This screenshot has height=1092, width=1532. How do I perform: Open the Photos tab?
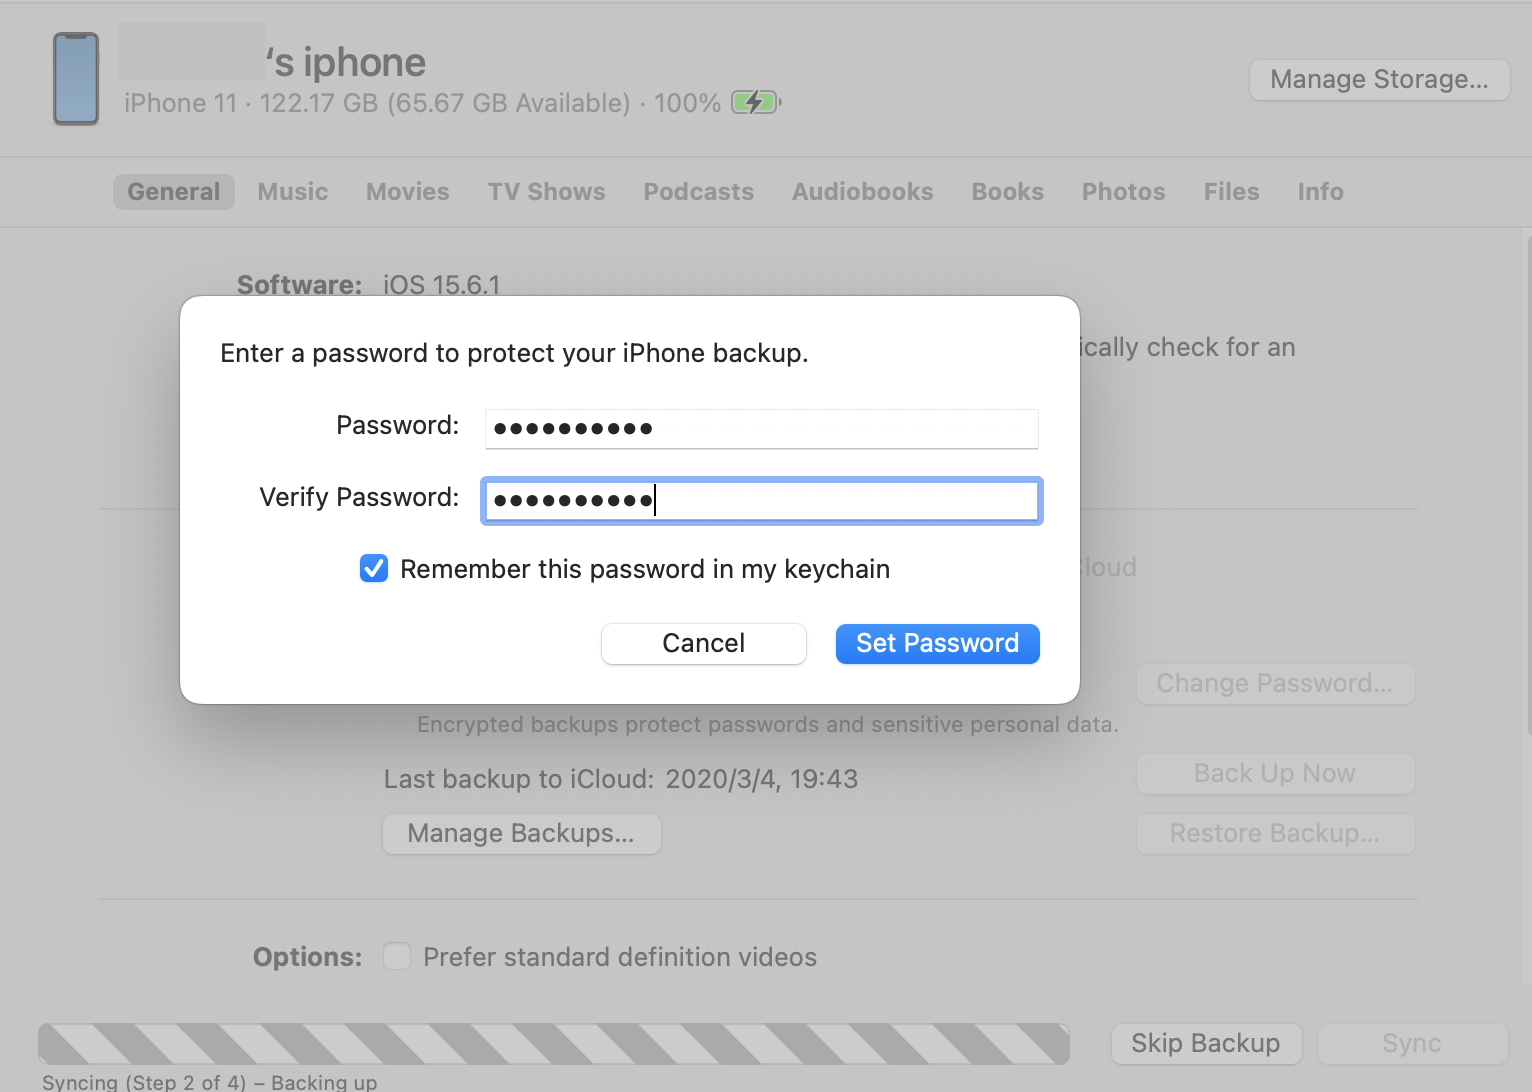tap(1123, 192)
